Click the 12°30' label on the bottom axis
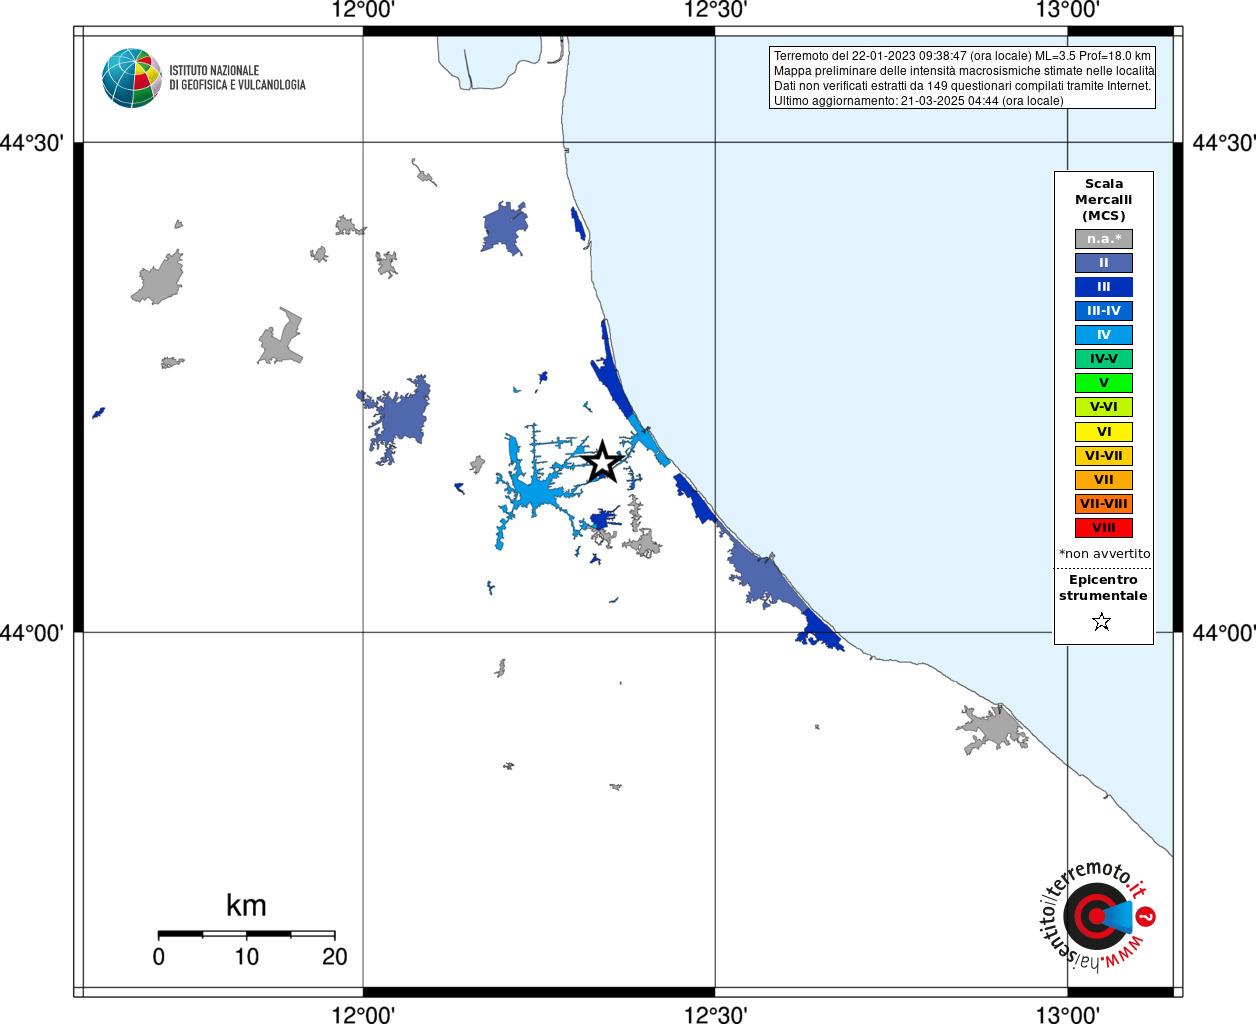The image size is (1256, 1024). (715, 1014)
